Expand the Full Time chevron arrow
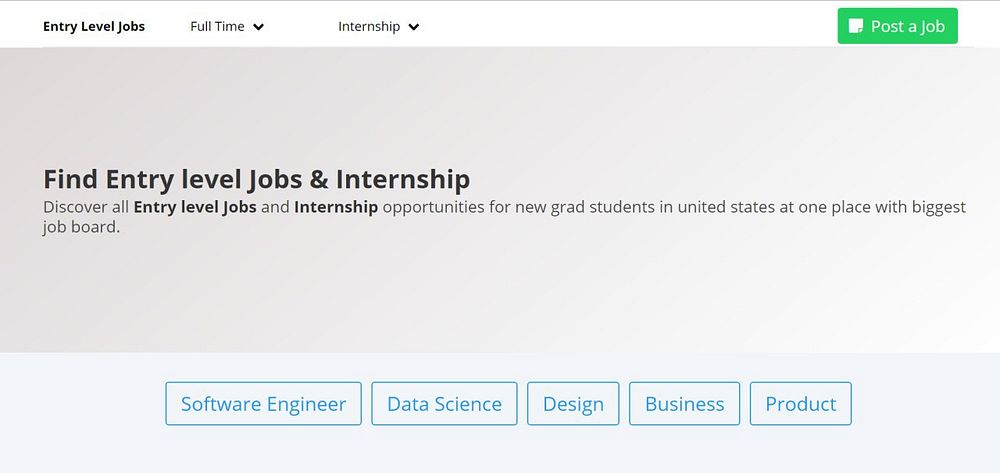The width and height of the screenshot is (1000, 473). click(x=259, y=27)
